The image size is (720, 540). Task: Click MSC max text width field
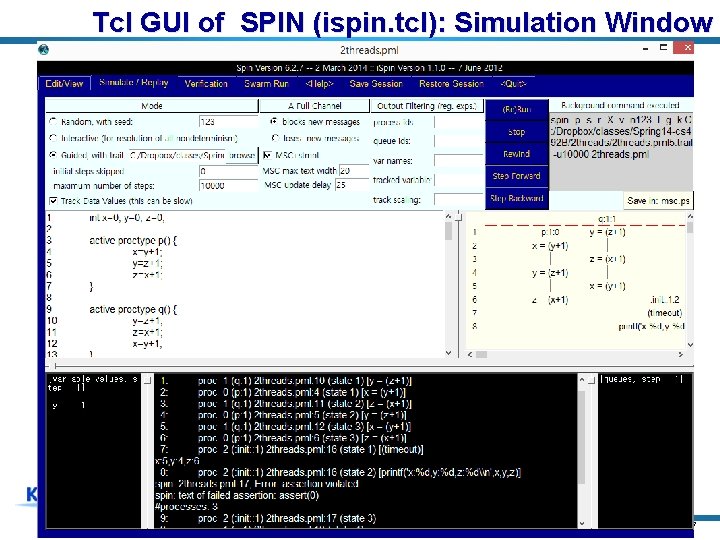point(354,170)
